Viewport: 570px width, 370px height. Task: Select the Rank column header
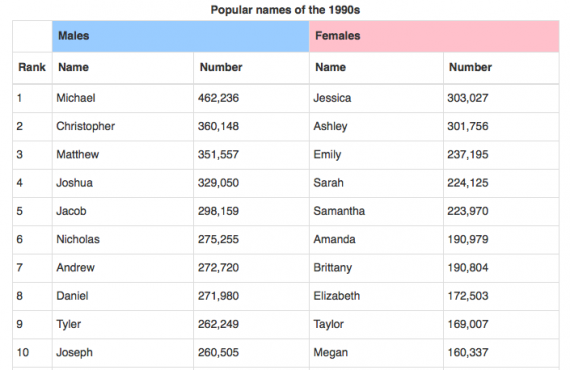coord(32,67)
